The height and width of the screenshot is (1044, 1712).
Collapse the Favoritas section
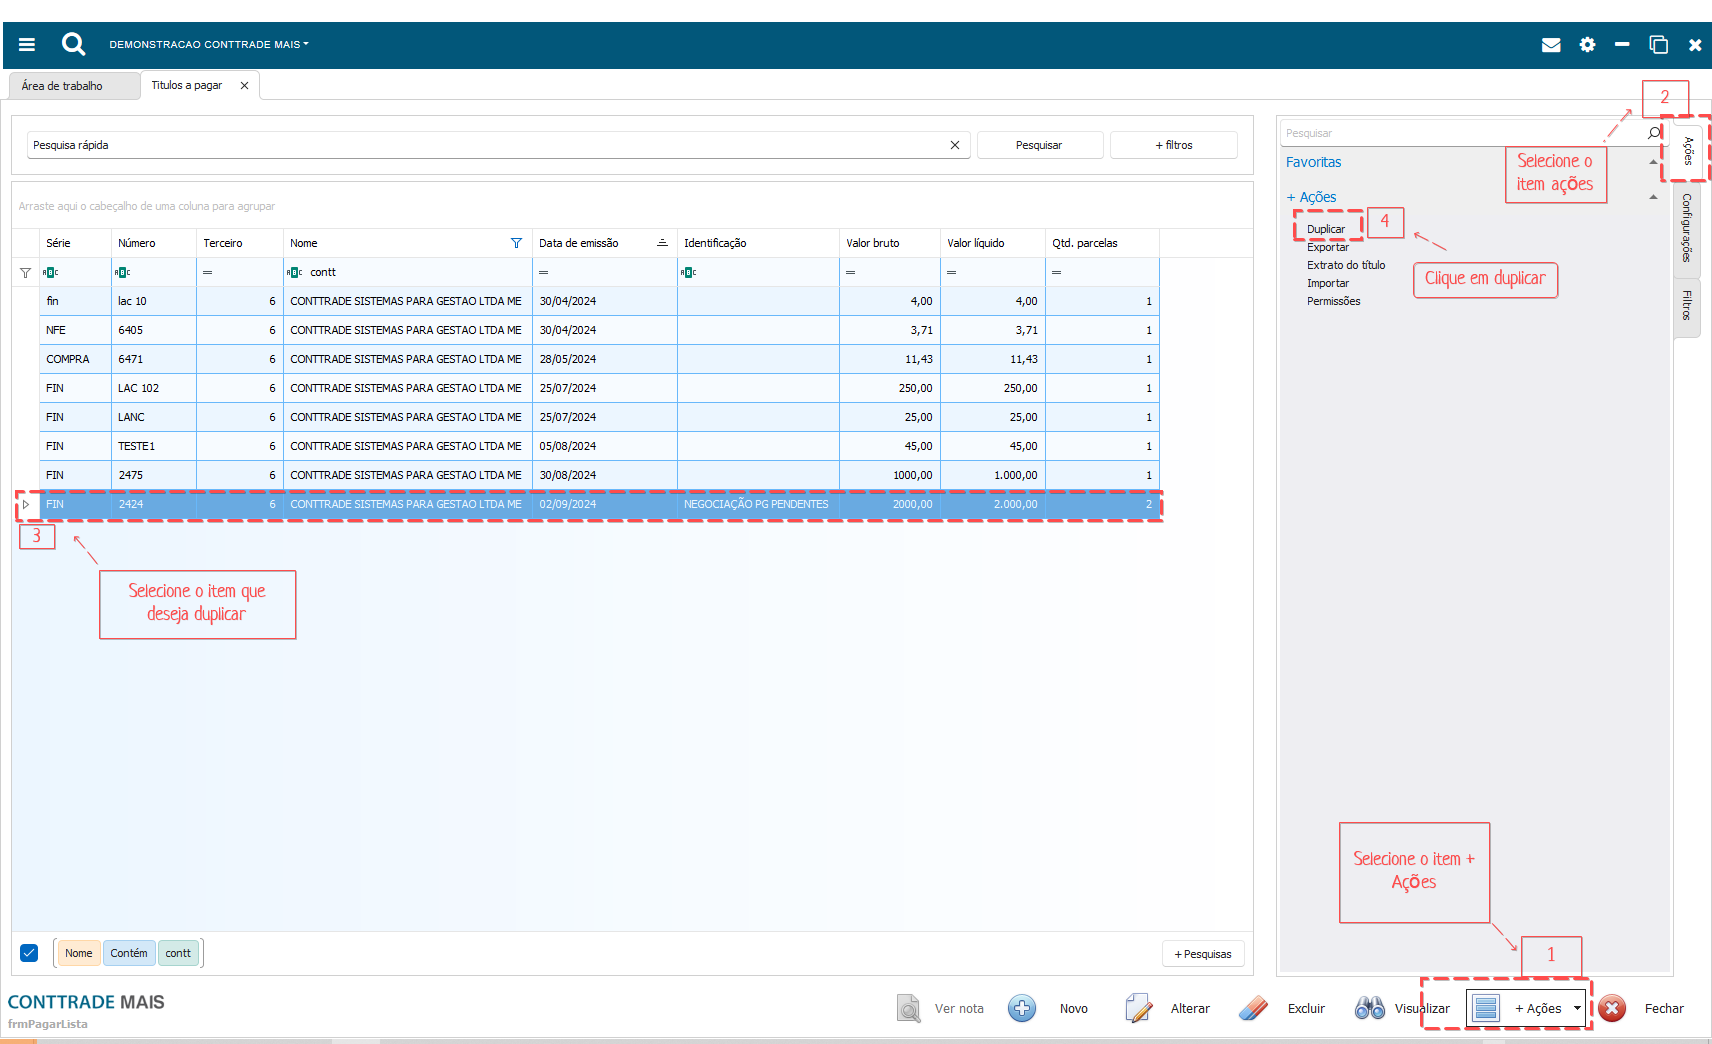pyautogui.click(x=1652, y=163)
